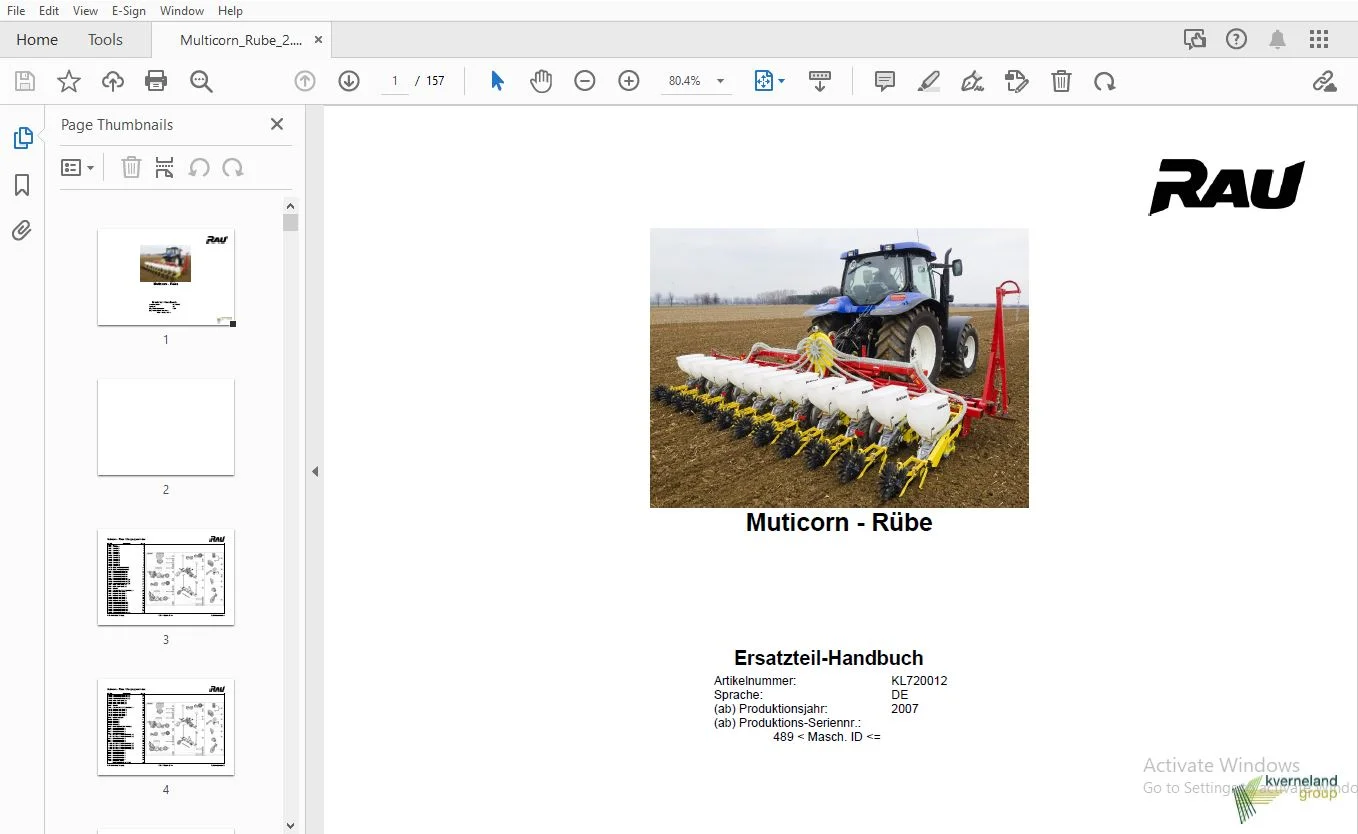Open the apps grid launcher
The width and height of the screenshot is (1358, 834).
1319,40
